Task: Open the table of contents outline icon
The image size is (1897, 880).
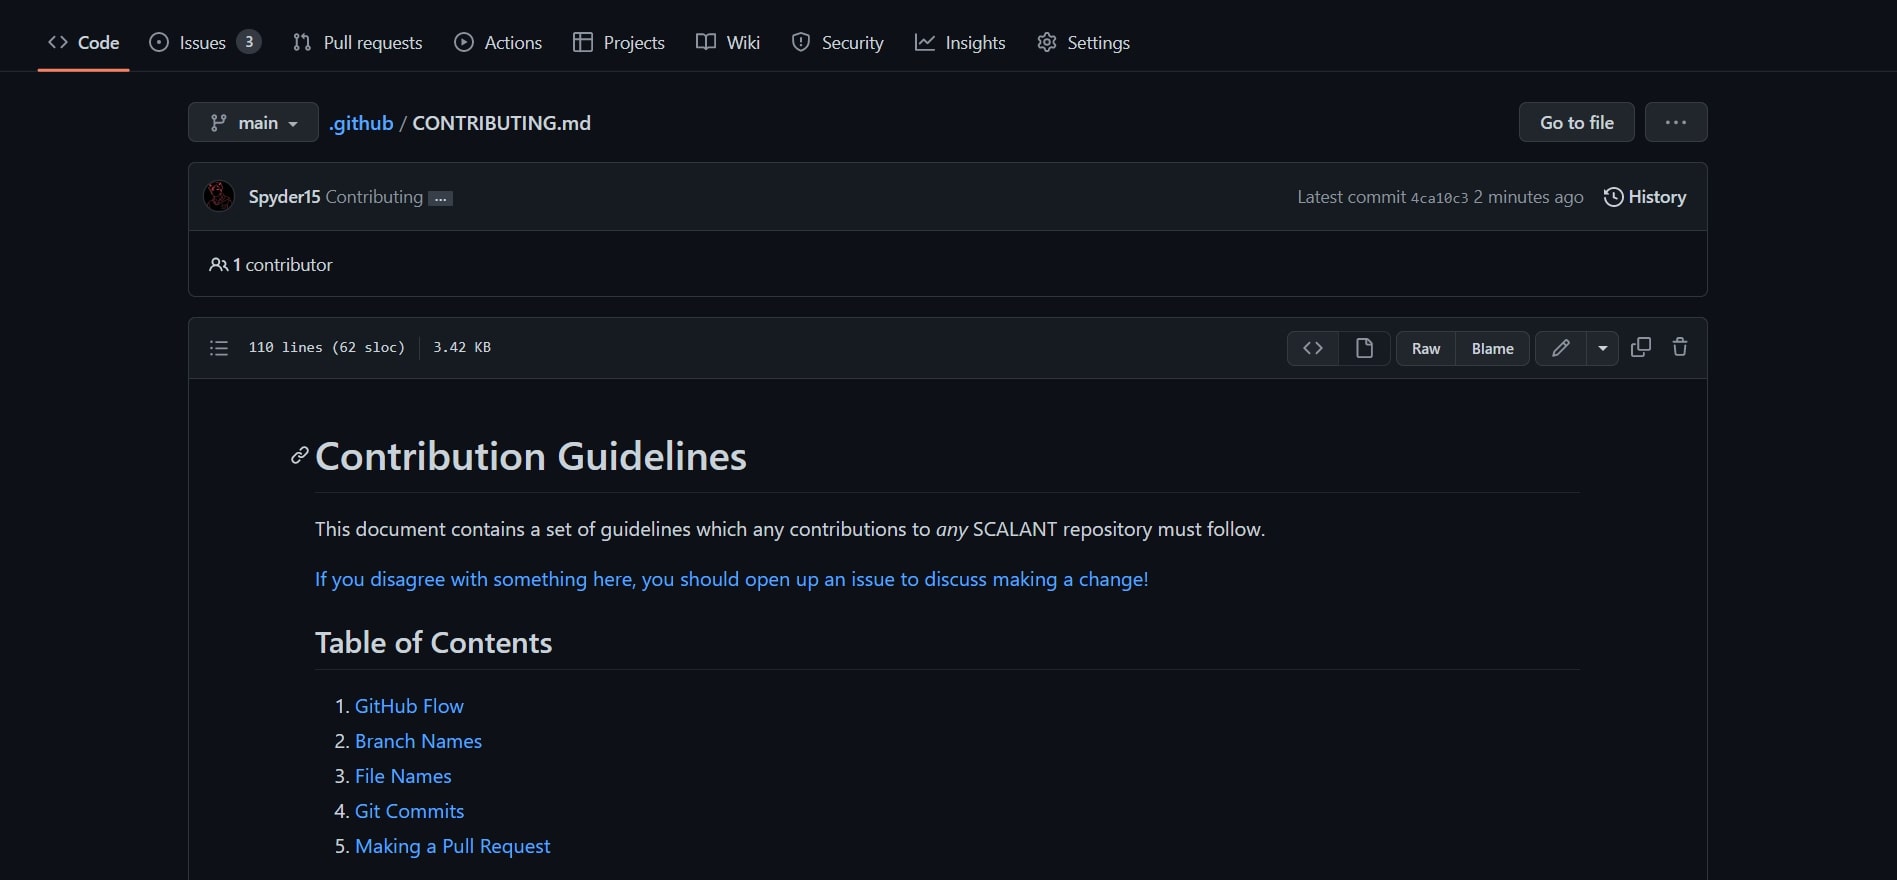Action: [219, 348]
